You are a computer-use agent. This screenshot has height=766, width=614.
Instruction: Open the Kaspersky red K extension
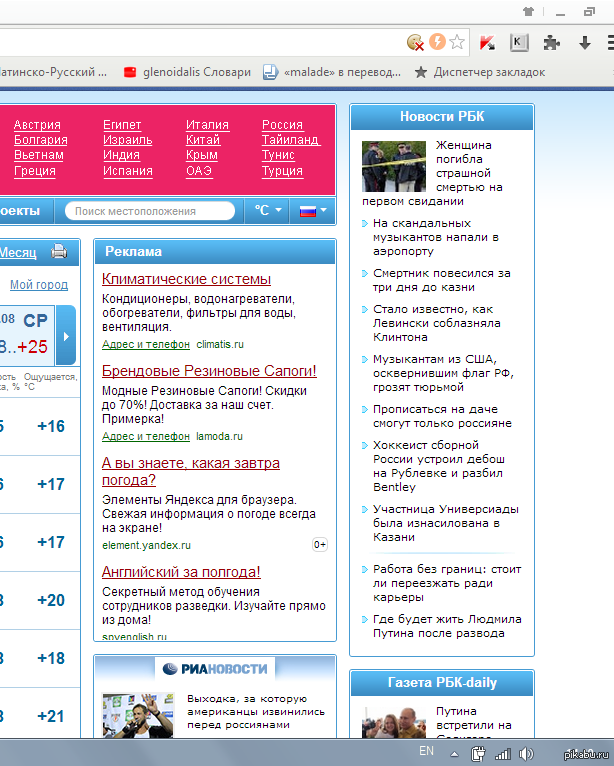tap(487, 42)
